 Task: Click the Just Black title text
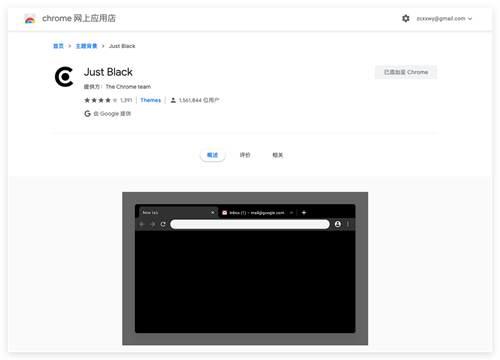coord(108,72)
